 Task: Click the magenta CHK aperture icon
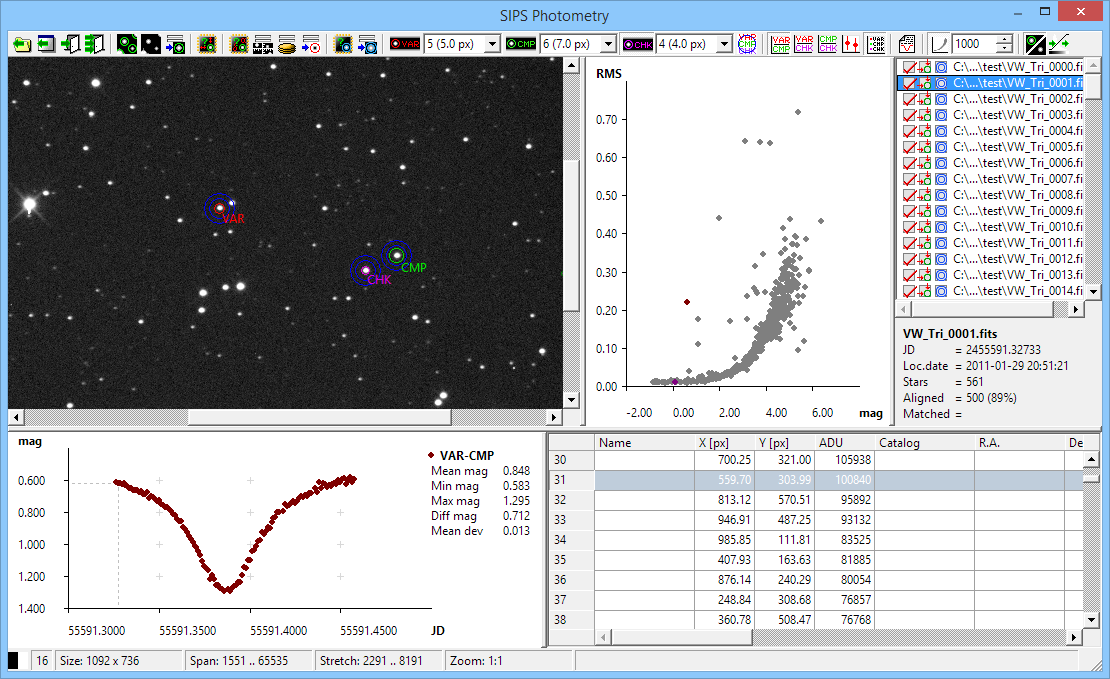[x=637, y=44]
